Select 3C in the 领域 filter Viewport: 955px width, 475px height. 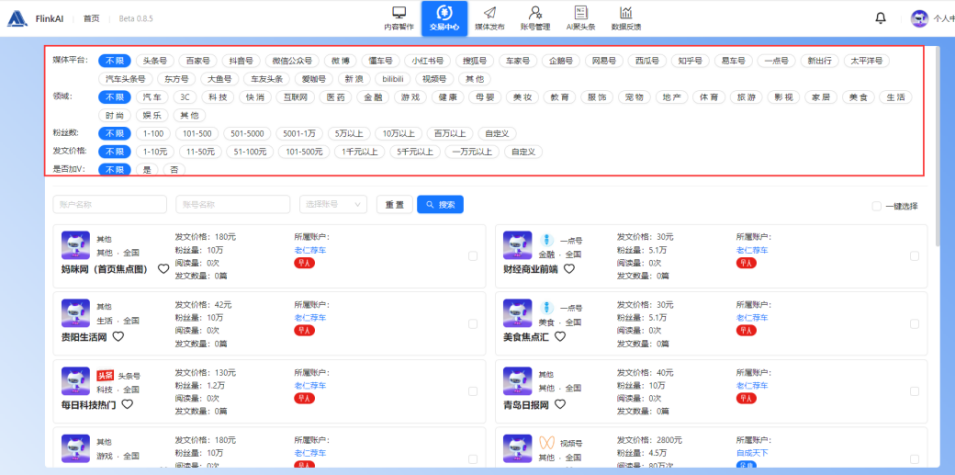(x=185, y=97)
